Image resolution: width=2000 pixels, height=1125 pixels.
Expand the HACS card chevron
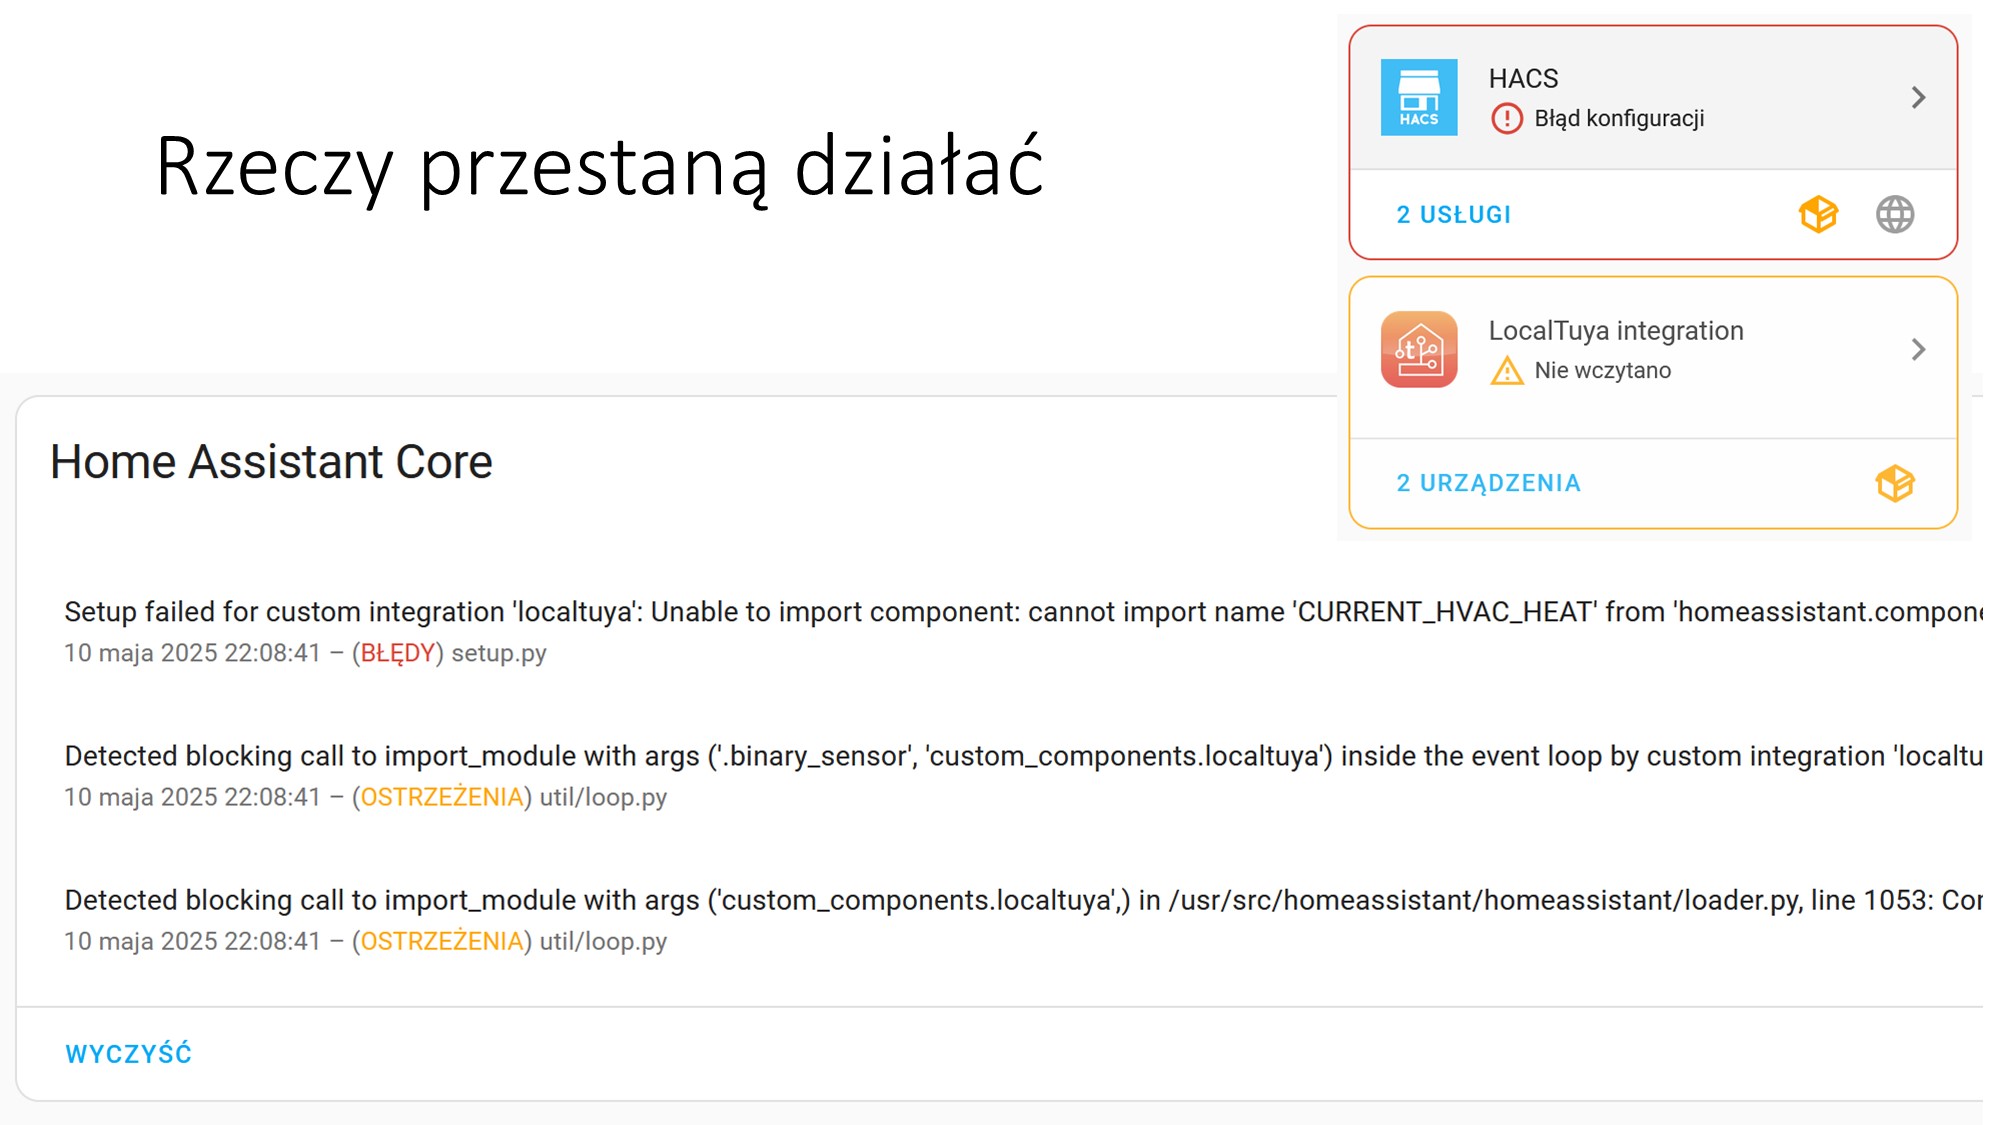[1918, 97]
